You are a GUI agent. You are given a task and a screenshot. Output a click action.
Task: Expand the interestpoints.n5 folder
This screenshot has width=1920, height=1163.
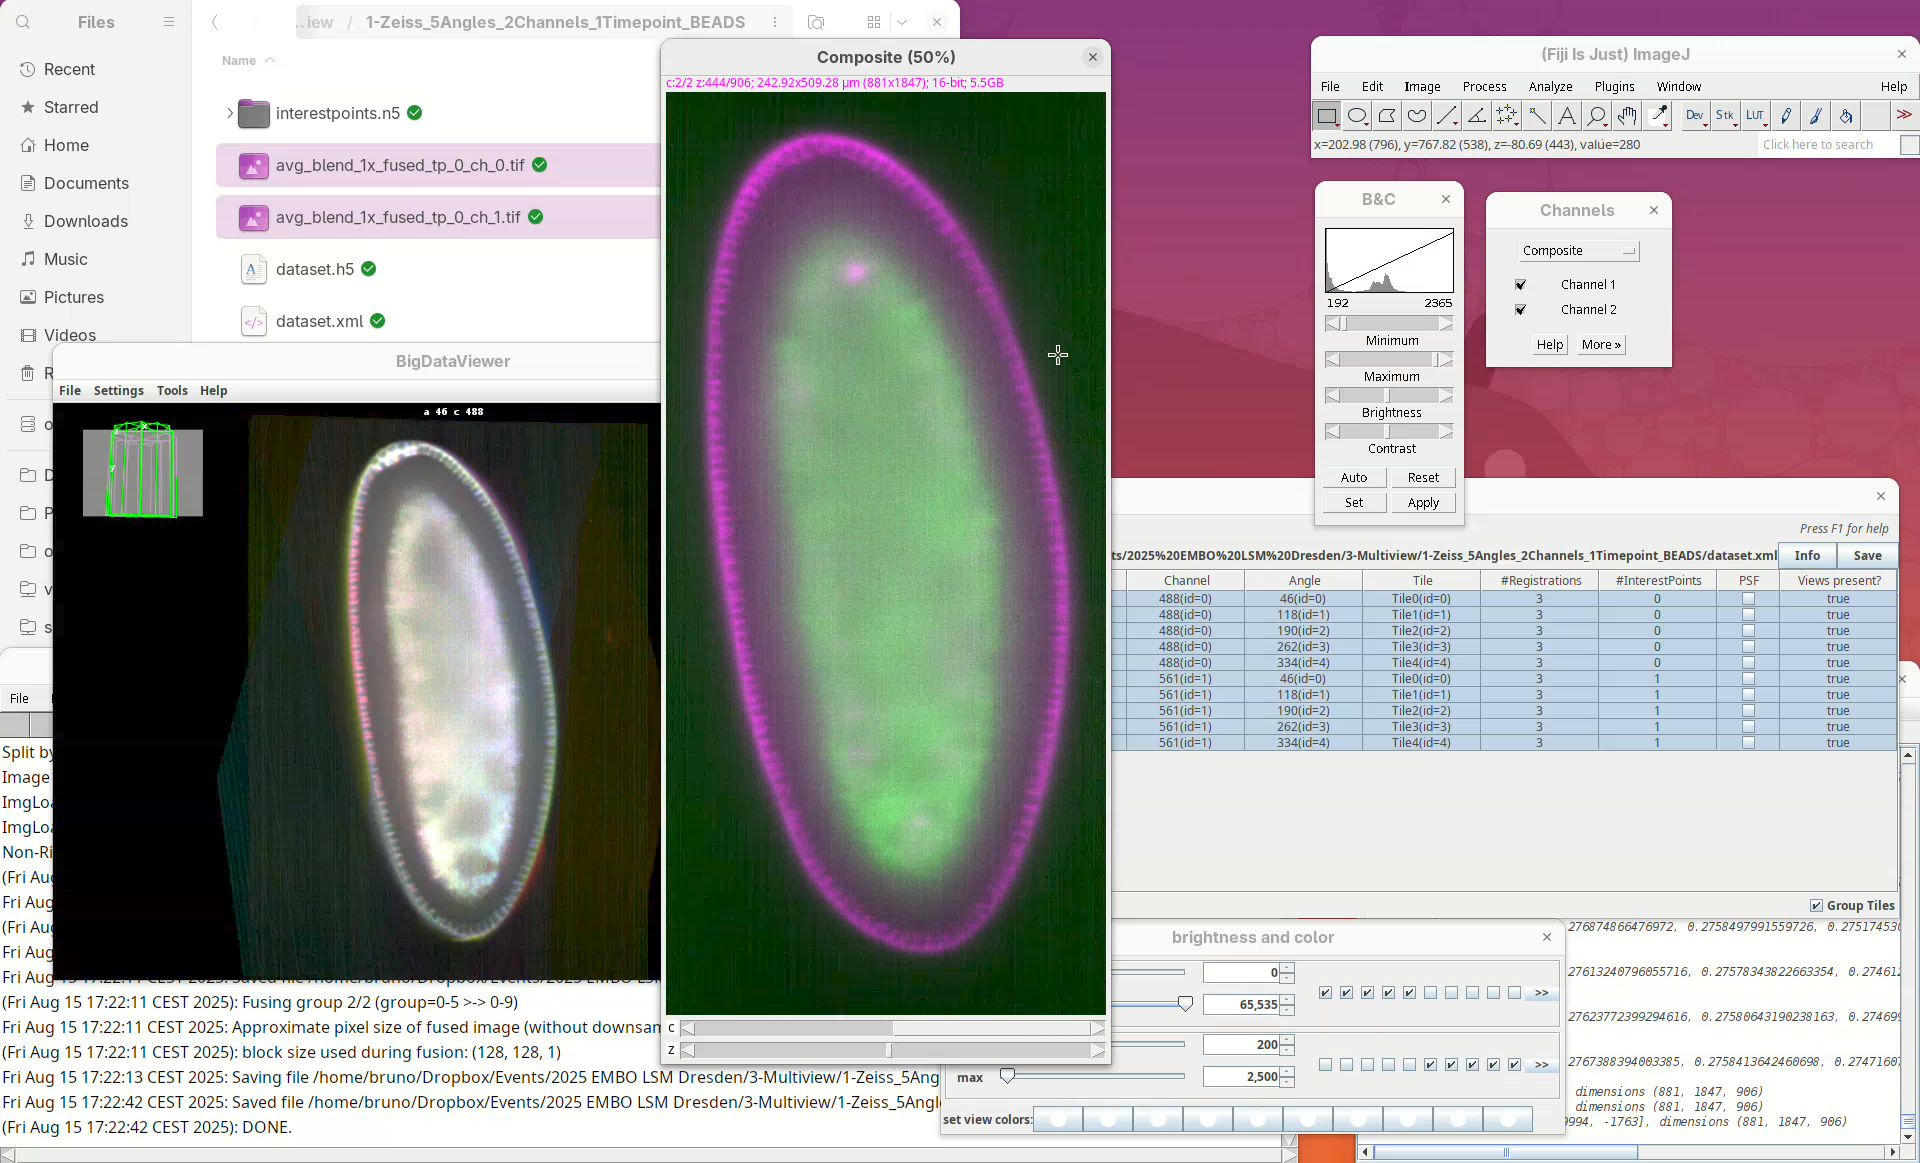coord(230,113)
